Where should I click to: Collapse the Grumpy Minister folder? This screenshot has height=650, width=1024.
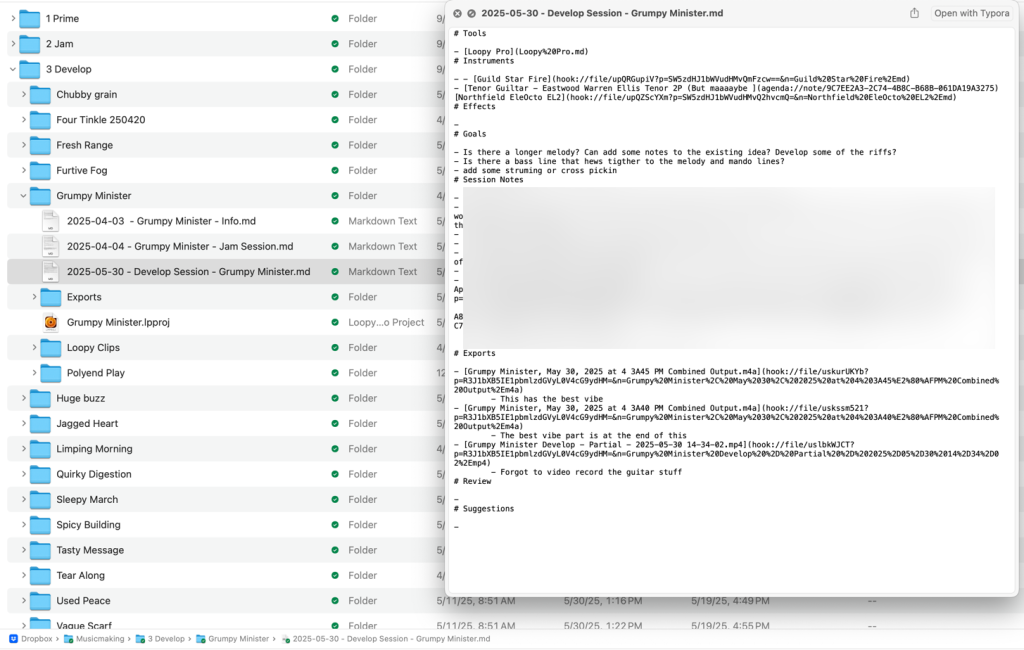click(x=23, y=196)
